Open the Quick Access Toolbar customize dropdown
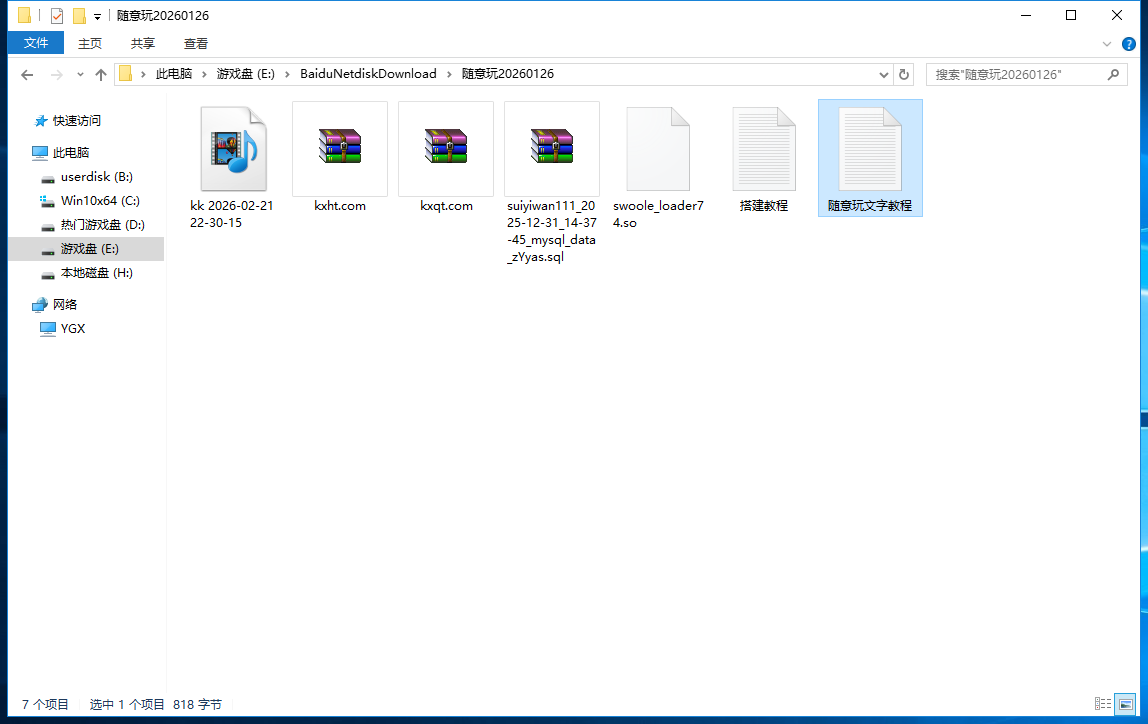 tap(97, 16)
